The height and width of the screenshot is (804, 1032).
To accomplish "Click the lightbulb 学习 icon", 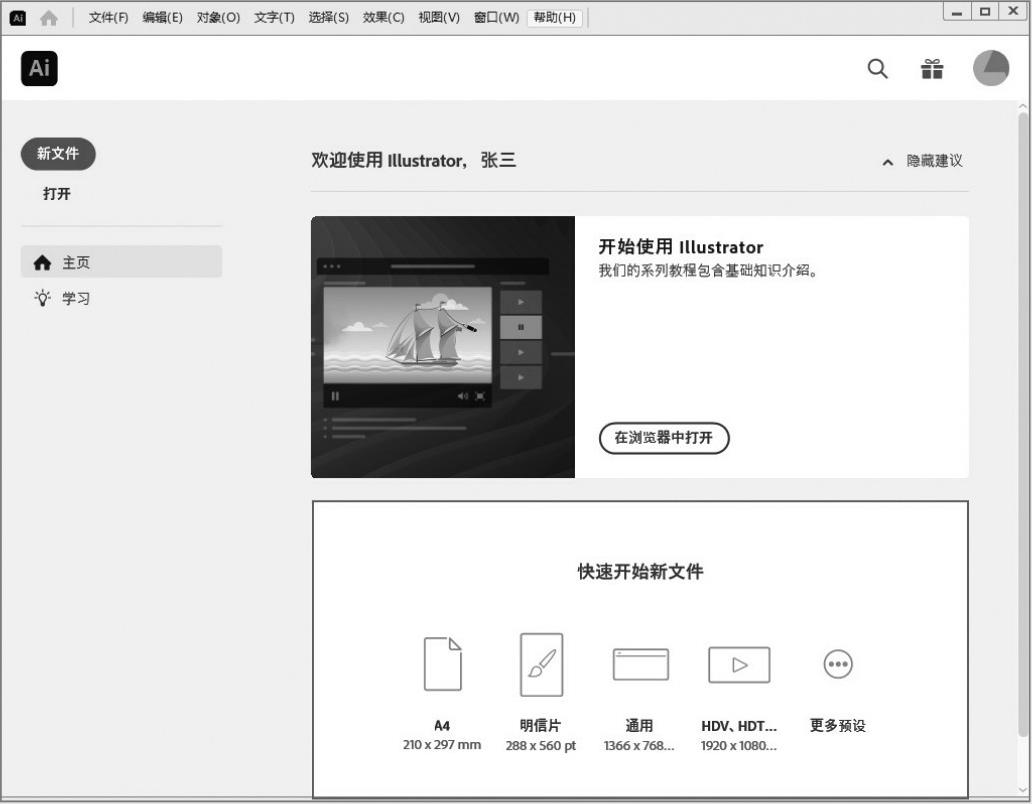I will pos(43,298).
